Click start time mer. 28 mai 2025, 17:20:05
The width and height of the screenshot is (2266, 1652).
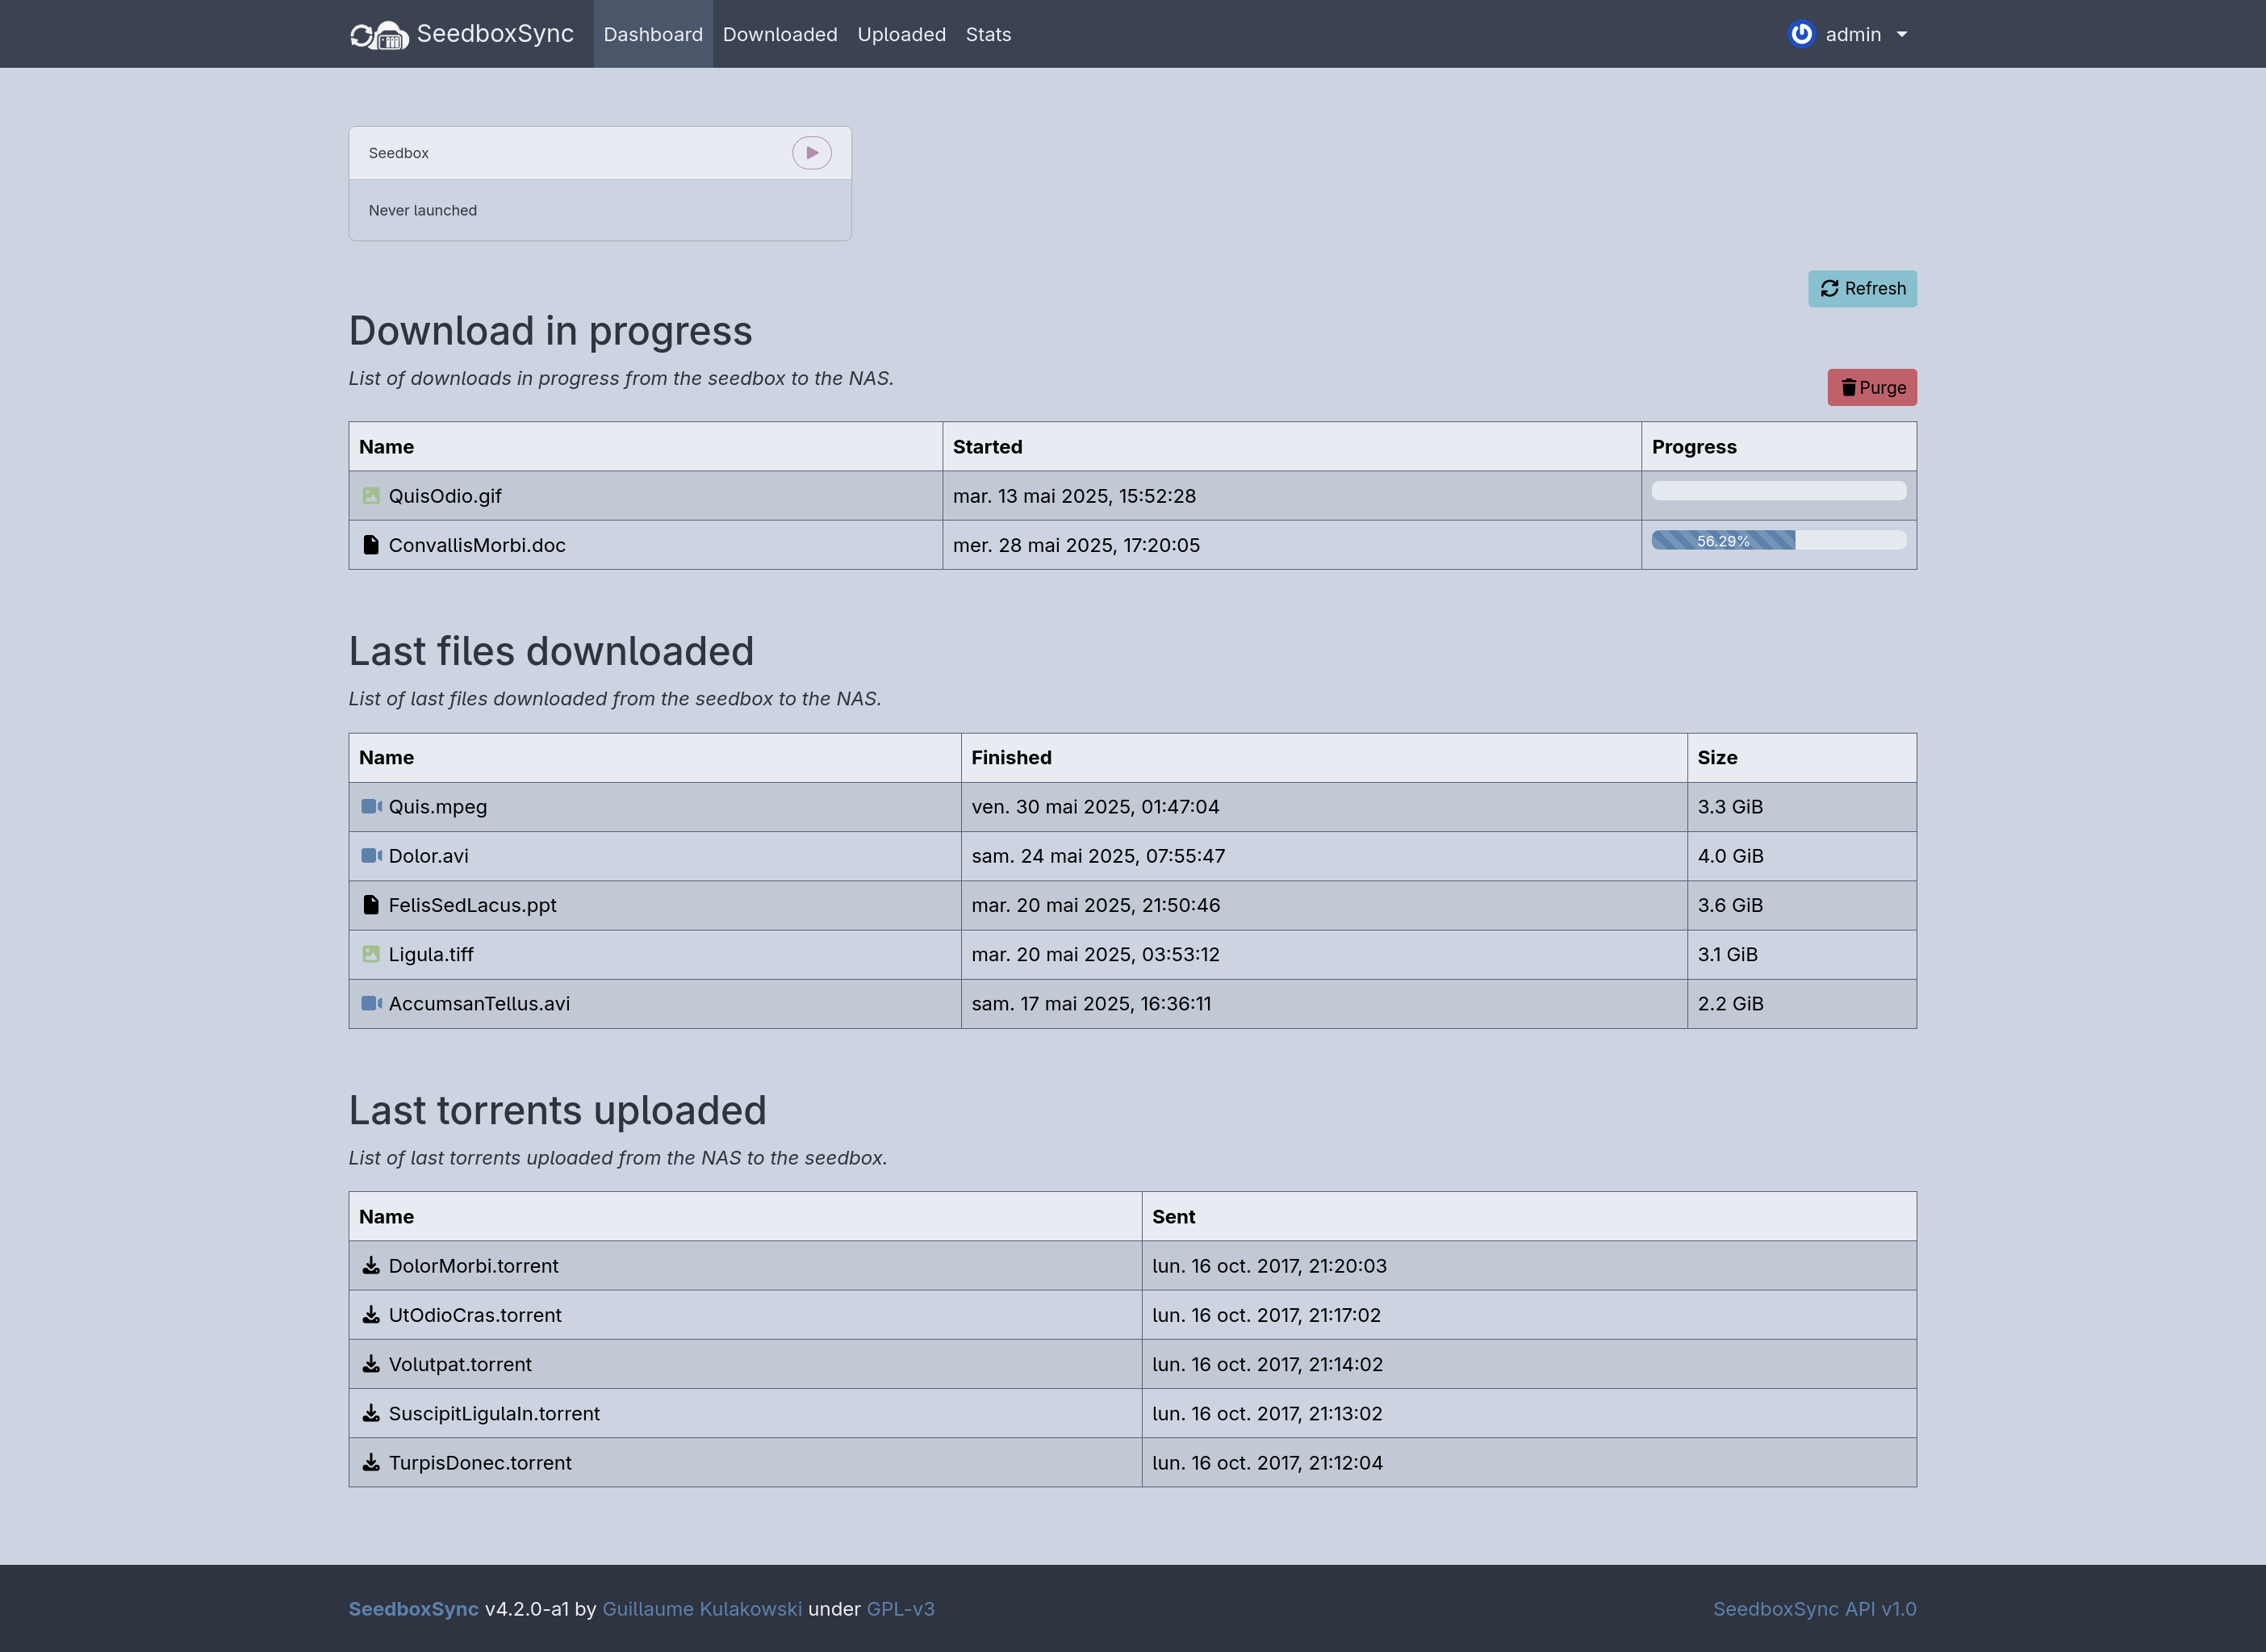[1076, 545]
